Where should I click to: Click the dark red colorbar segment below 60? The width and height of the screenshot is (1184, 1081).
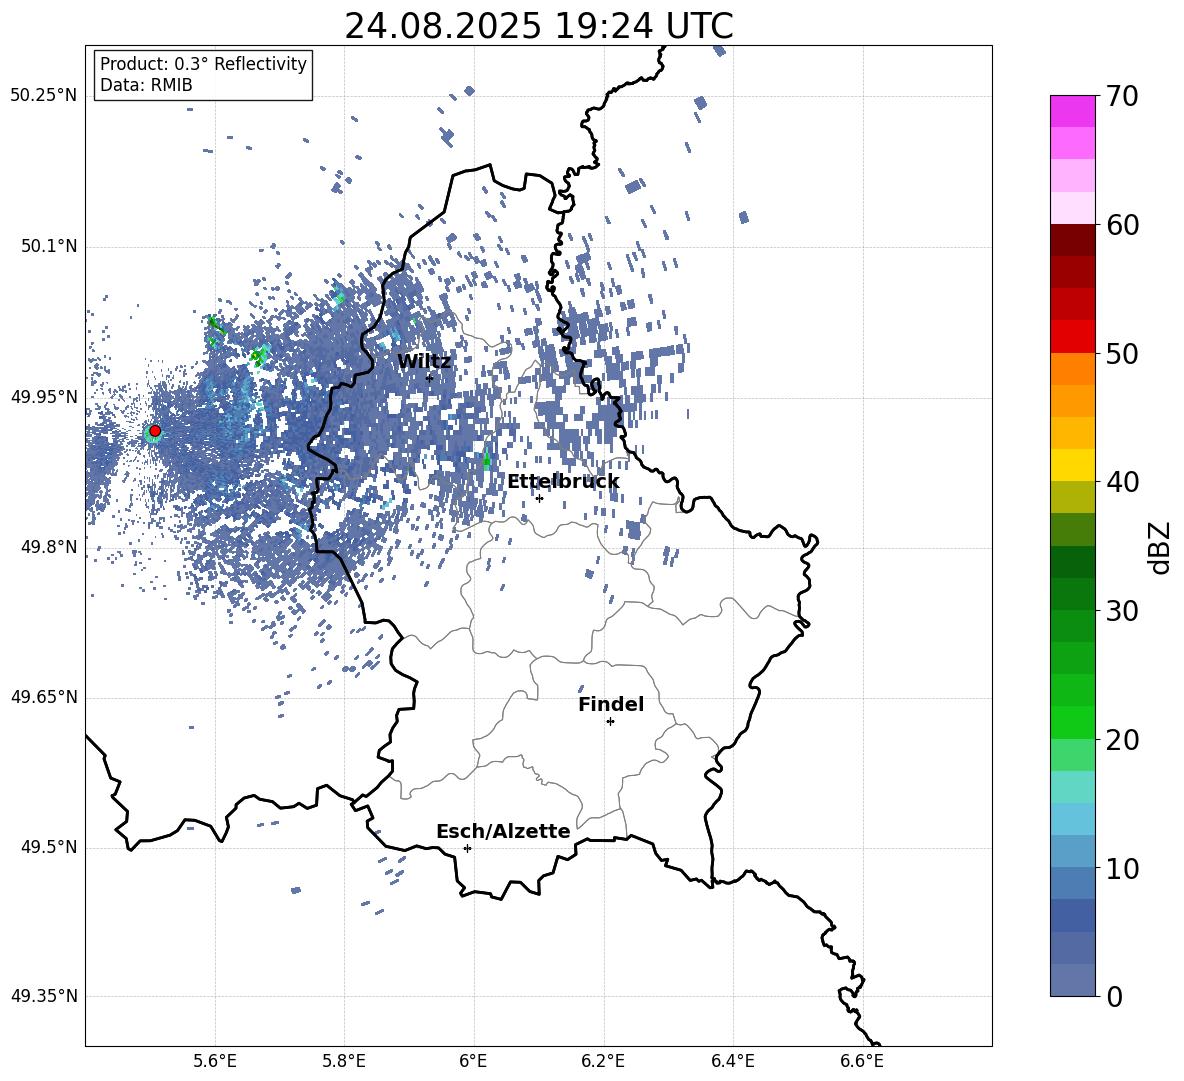1073,240
